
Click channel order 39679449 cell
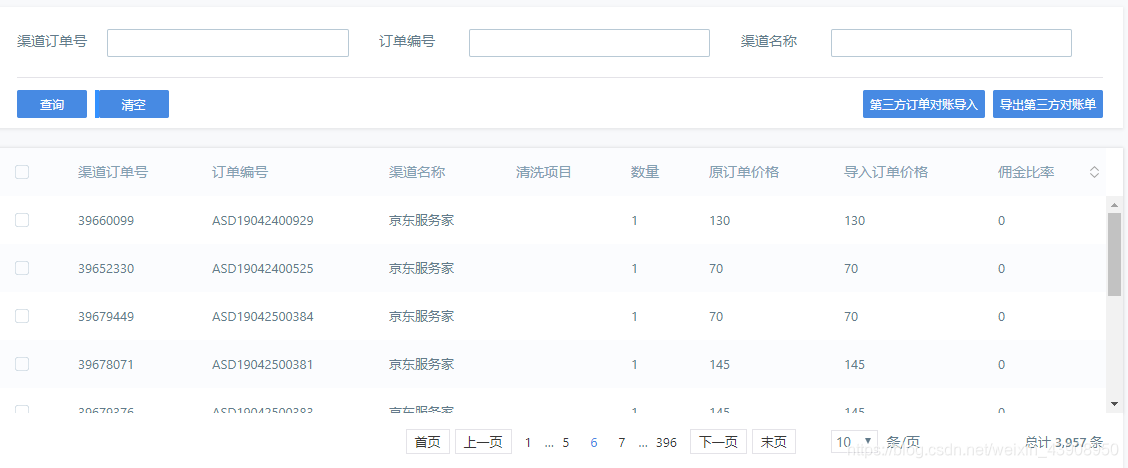[106, 316]
